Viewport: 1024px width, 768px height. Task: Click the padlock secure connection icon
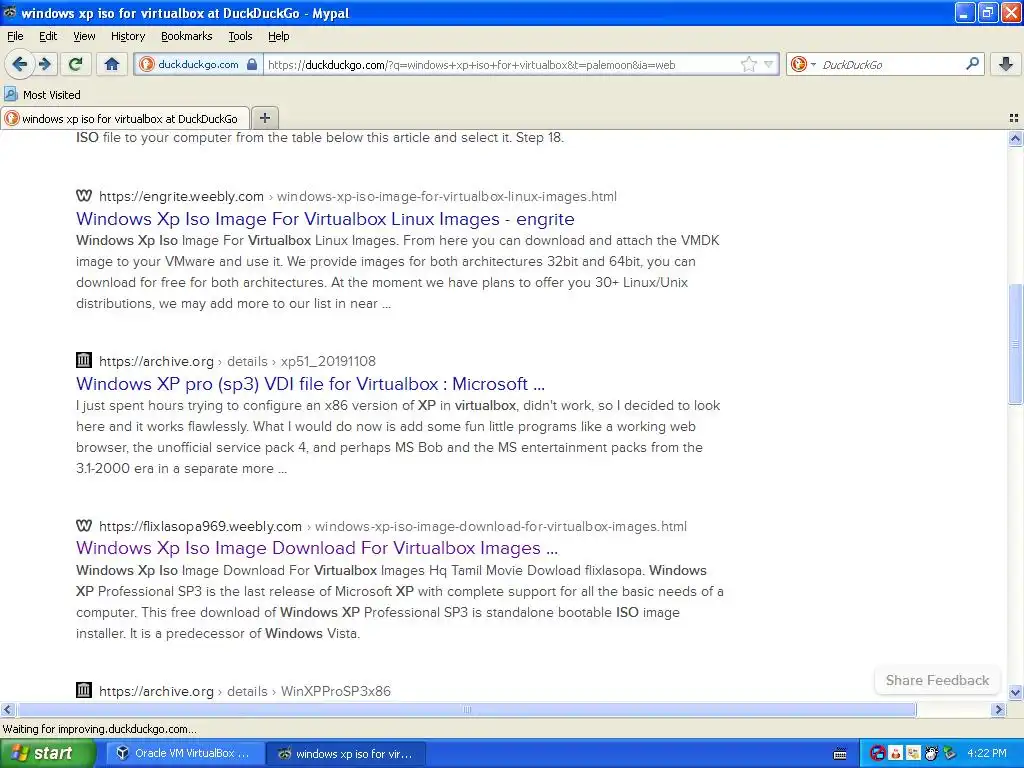pyautogui.click(x=252, y=64)
